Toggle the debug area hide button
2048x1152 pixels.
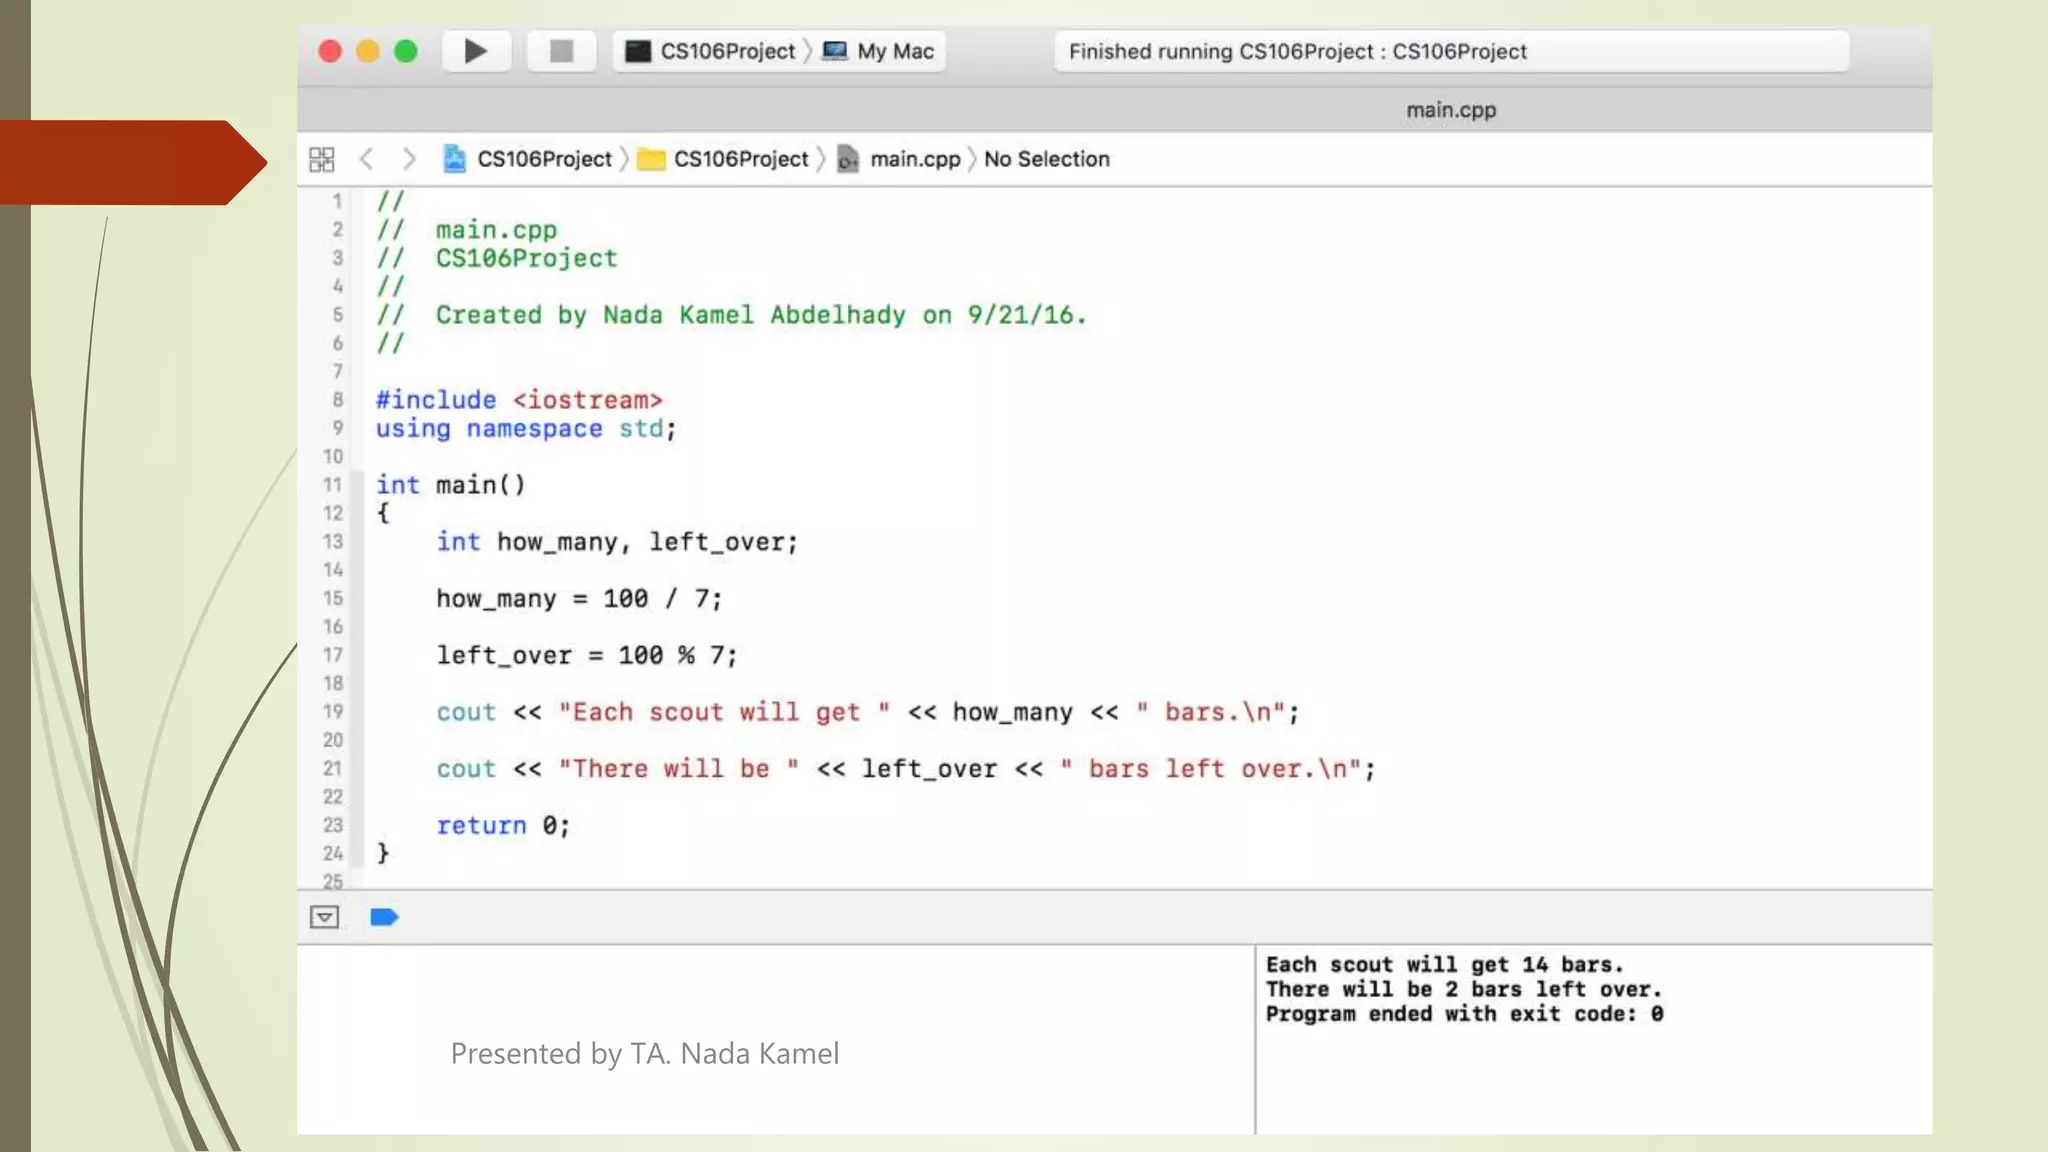click(x=324, y=917)
